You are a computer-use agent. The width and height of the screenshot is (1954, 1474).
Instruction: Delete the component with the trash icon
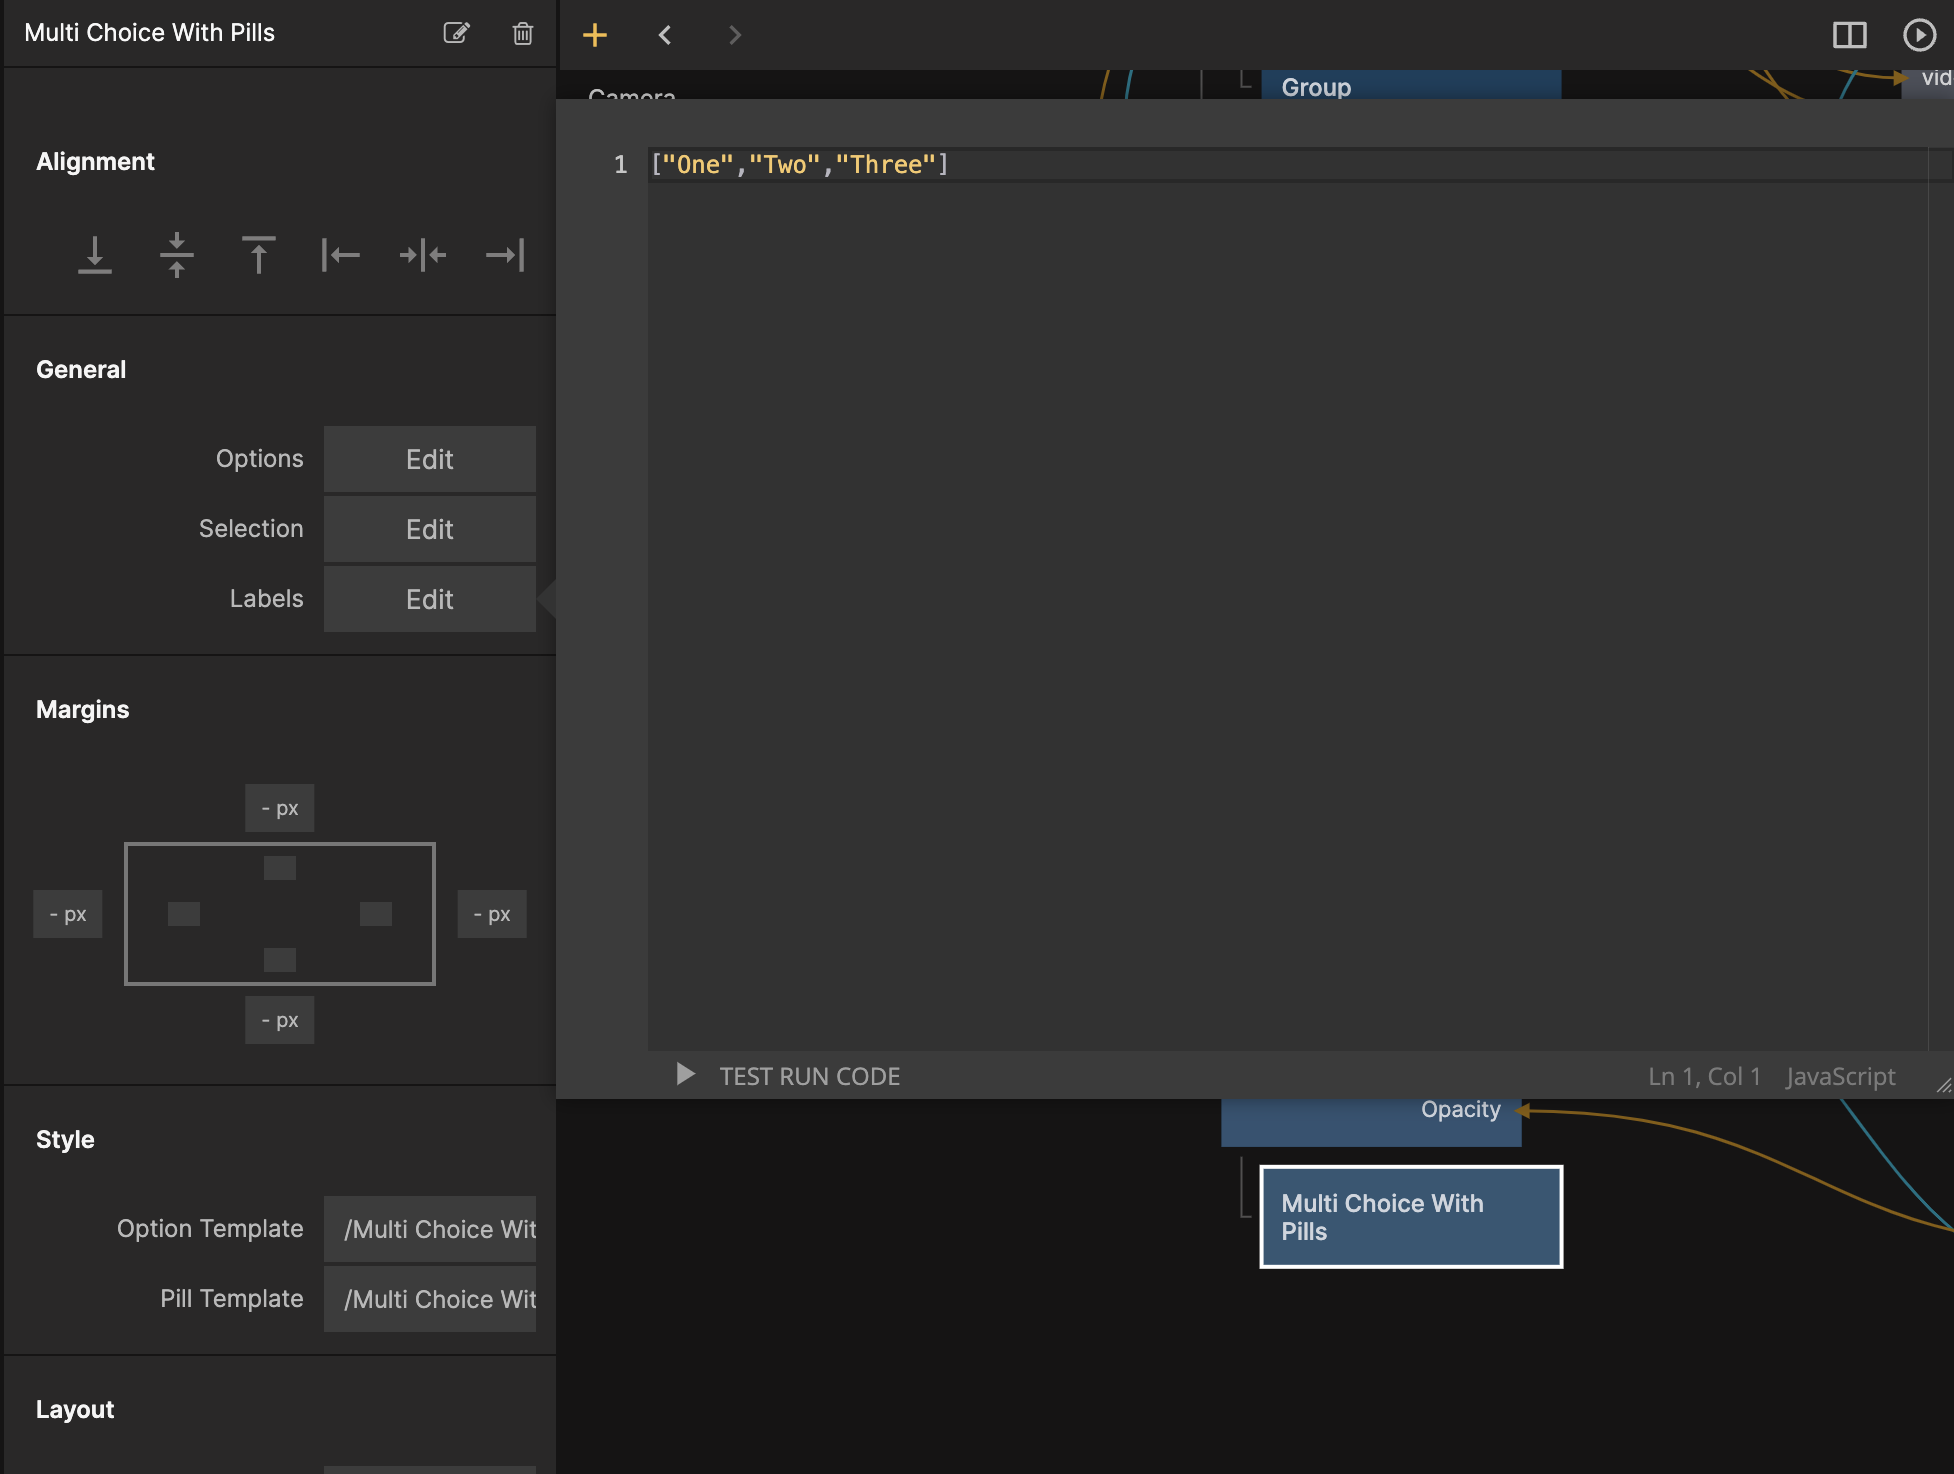coord(522,33)
